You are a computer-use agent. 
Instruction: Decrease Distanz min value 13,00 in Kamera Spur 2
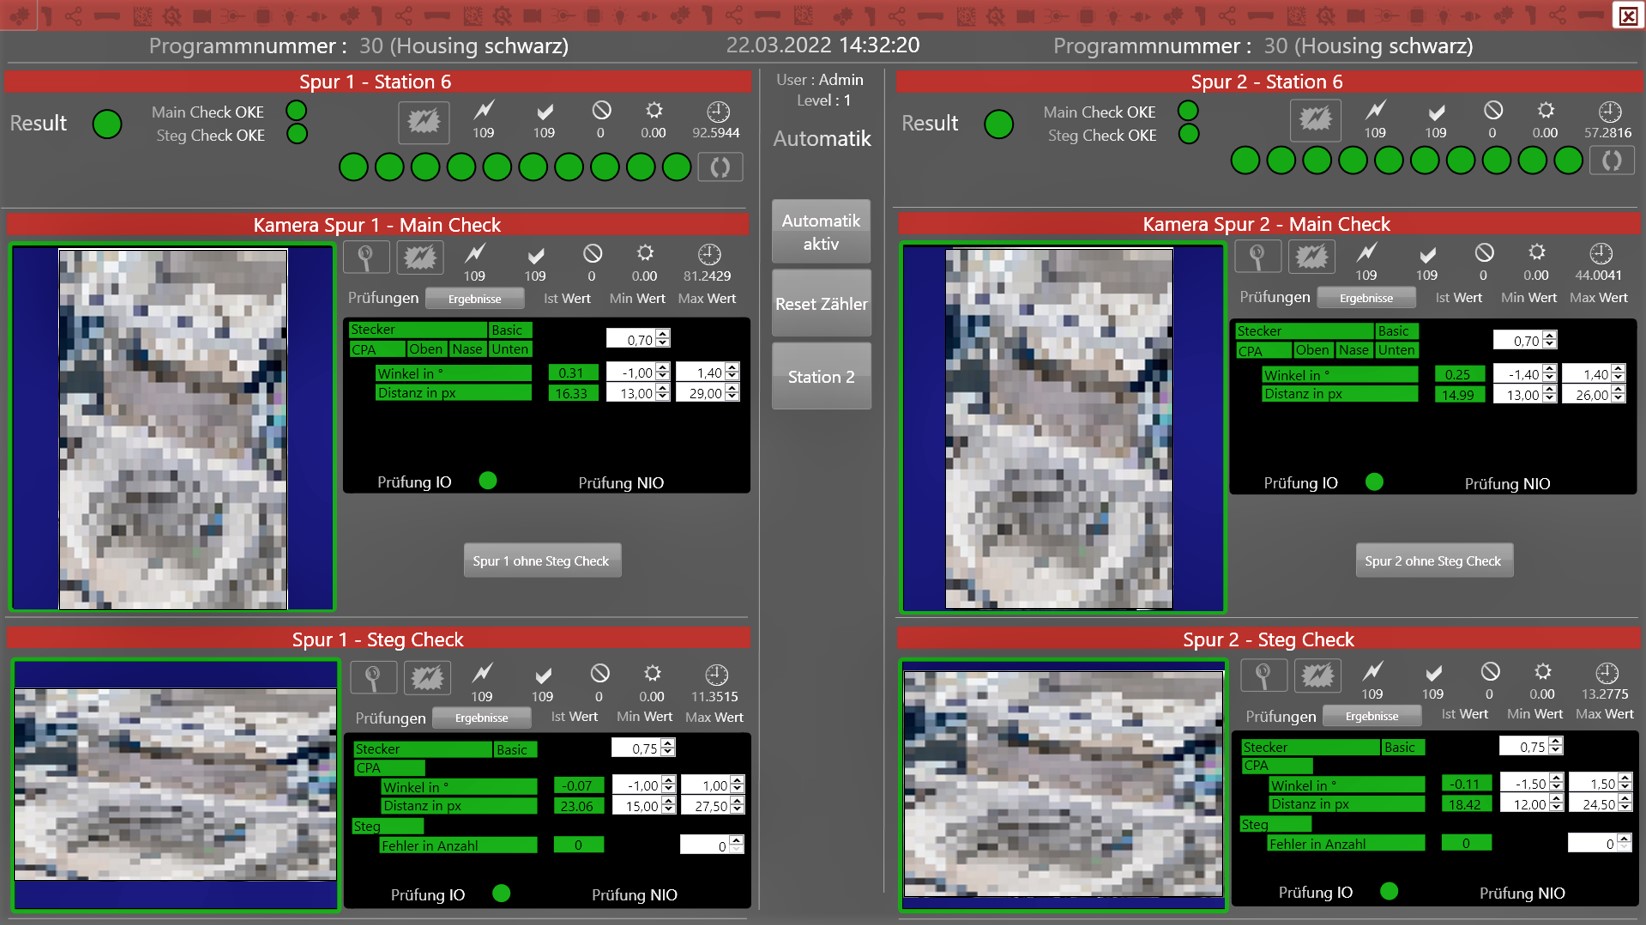(x=1549, y=399)
